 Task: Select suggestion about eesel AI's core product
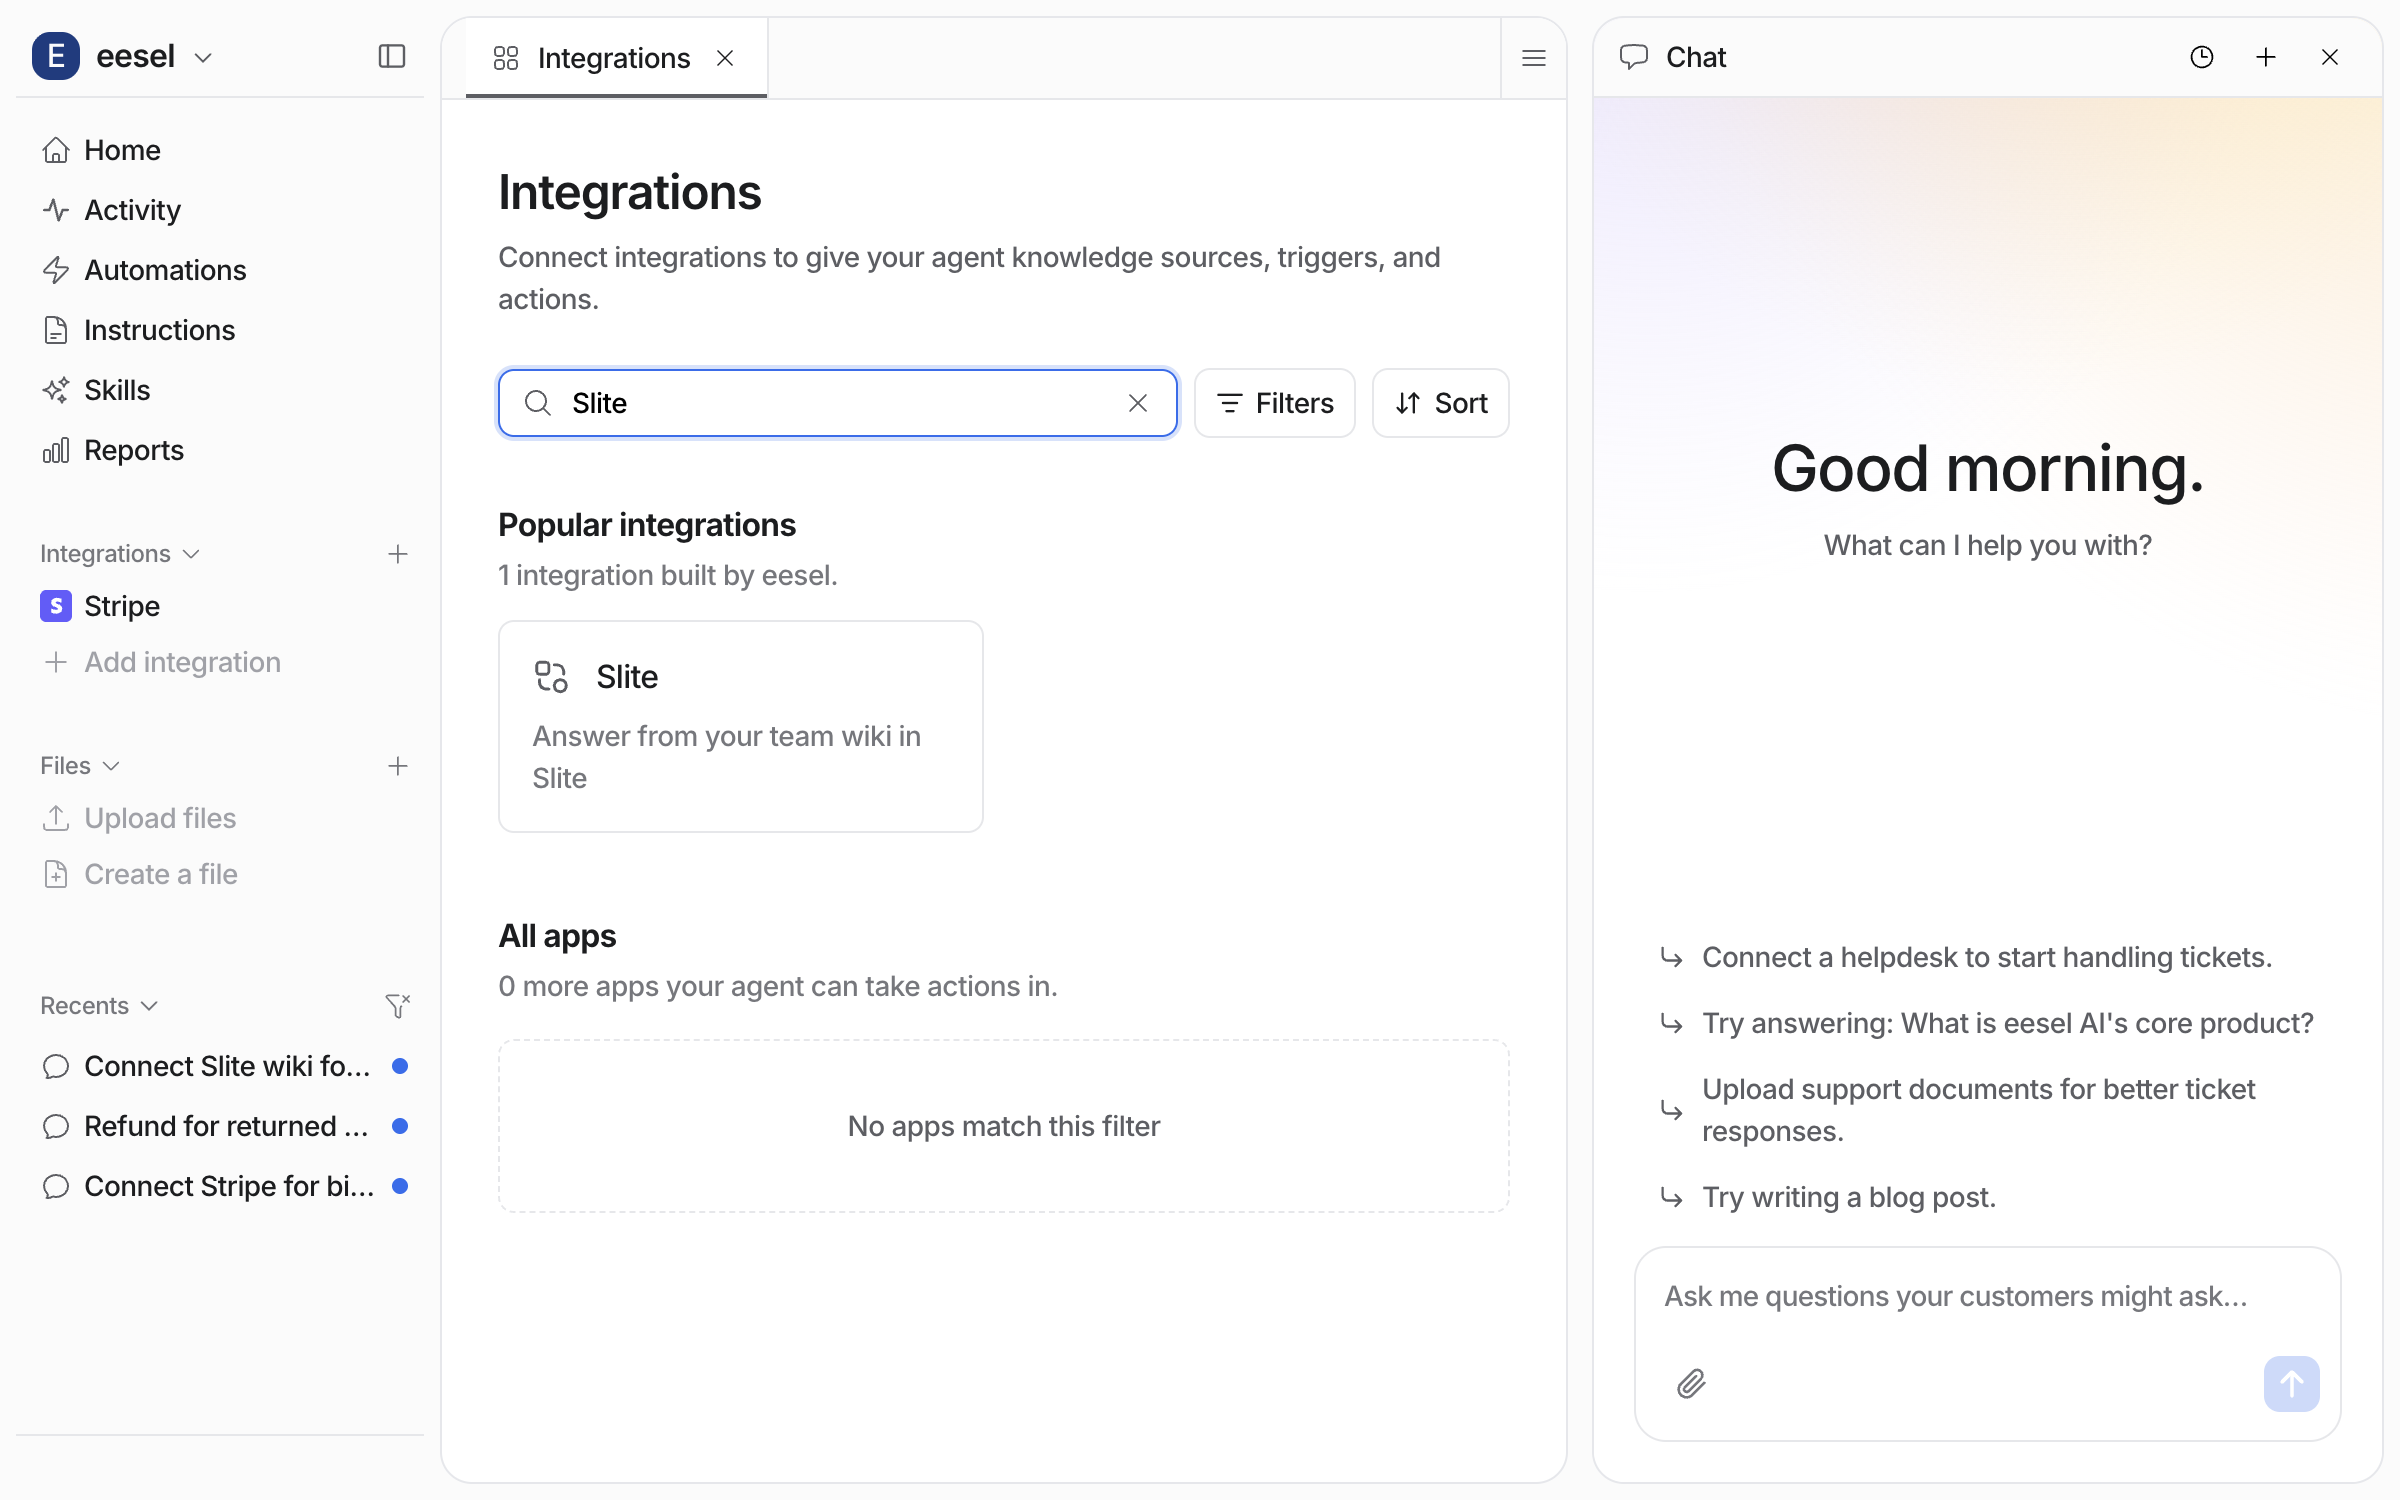click(x=1987, y=1023)
